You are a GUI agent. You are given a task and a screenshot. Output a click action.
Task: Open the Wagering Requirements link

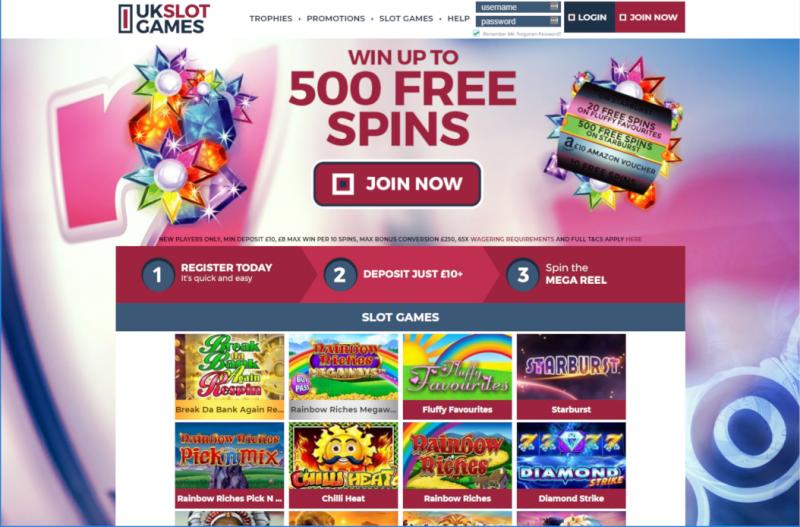512,239
